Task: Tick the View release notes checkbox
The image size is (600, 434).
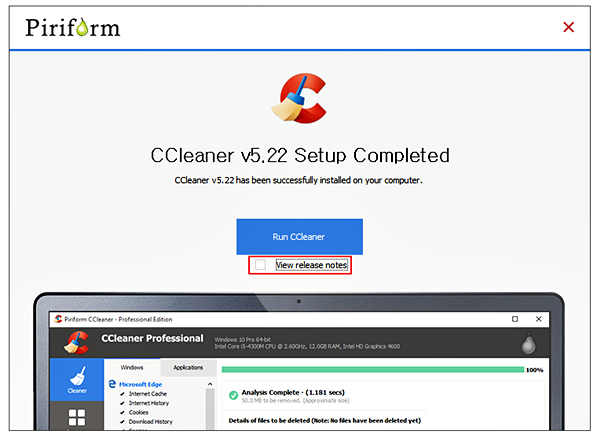Action: point(261,264)
